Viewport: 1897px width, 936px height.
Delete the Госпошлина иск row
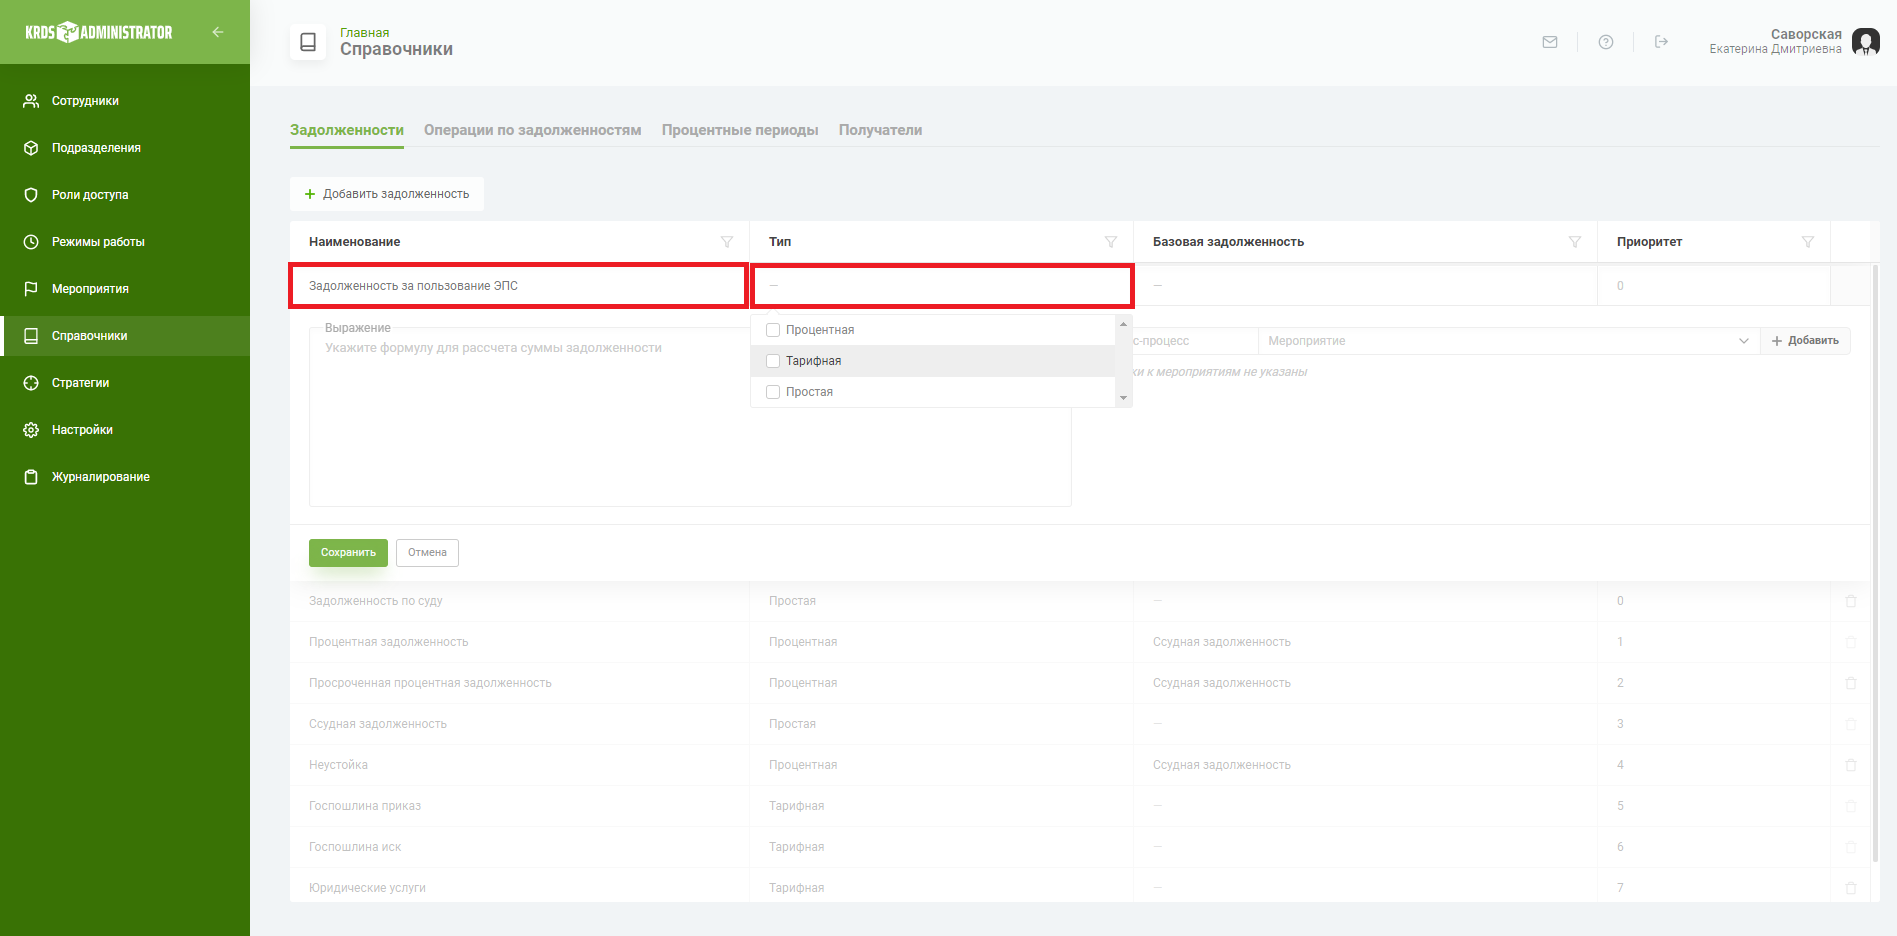coord(1850,847)
